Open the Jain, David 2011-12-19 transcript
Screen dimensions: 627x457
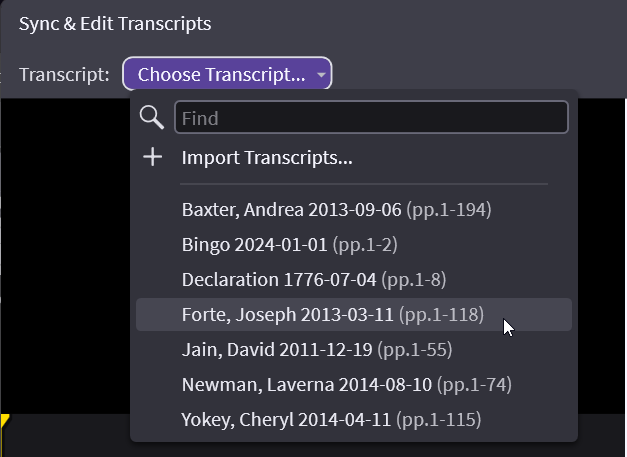click(x=273, y=350)
